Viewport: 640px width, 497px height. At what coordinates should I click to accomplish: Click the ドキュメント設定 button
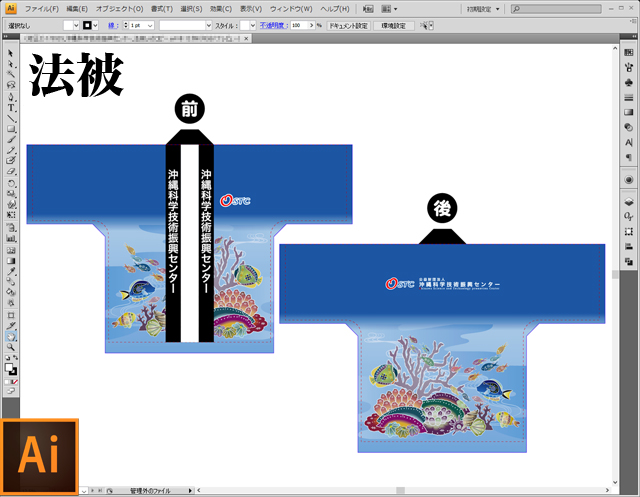349,25
